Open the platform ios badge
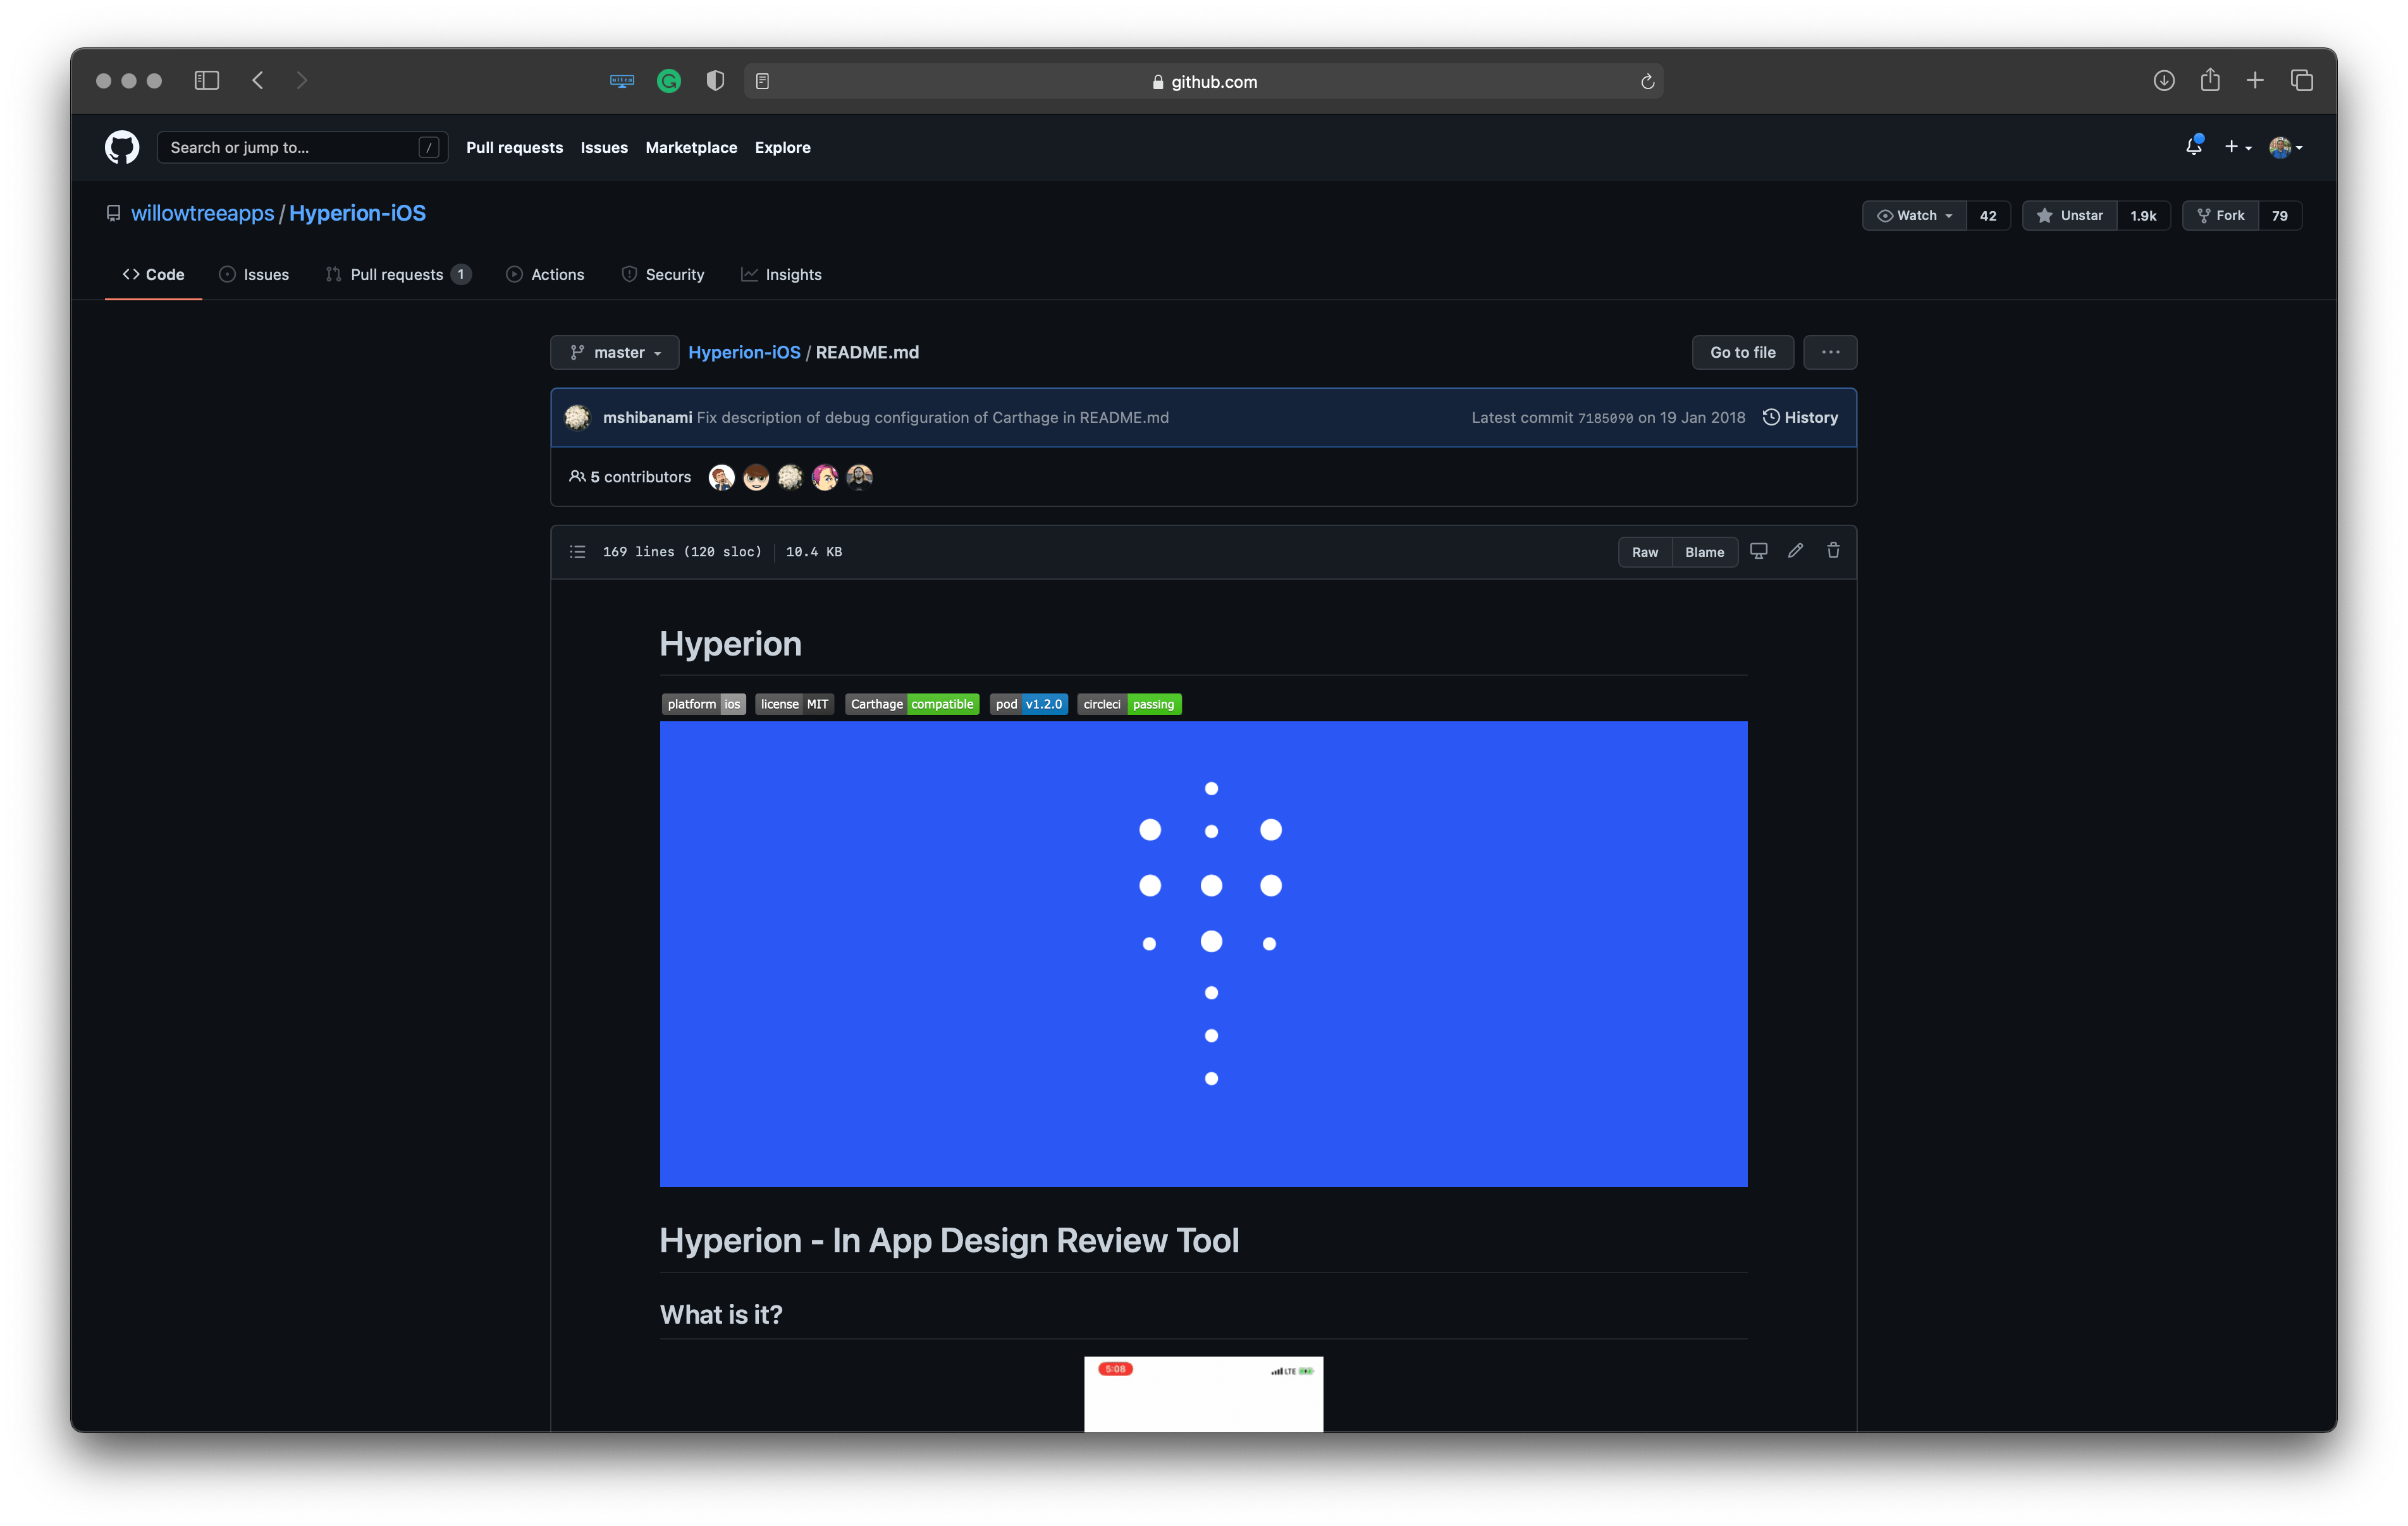The width and height of the screenshot is (2408, 1526). tap(704, 704)
